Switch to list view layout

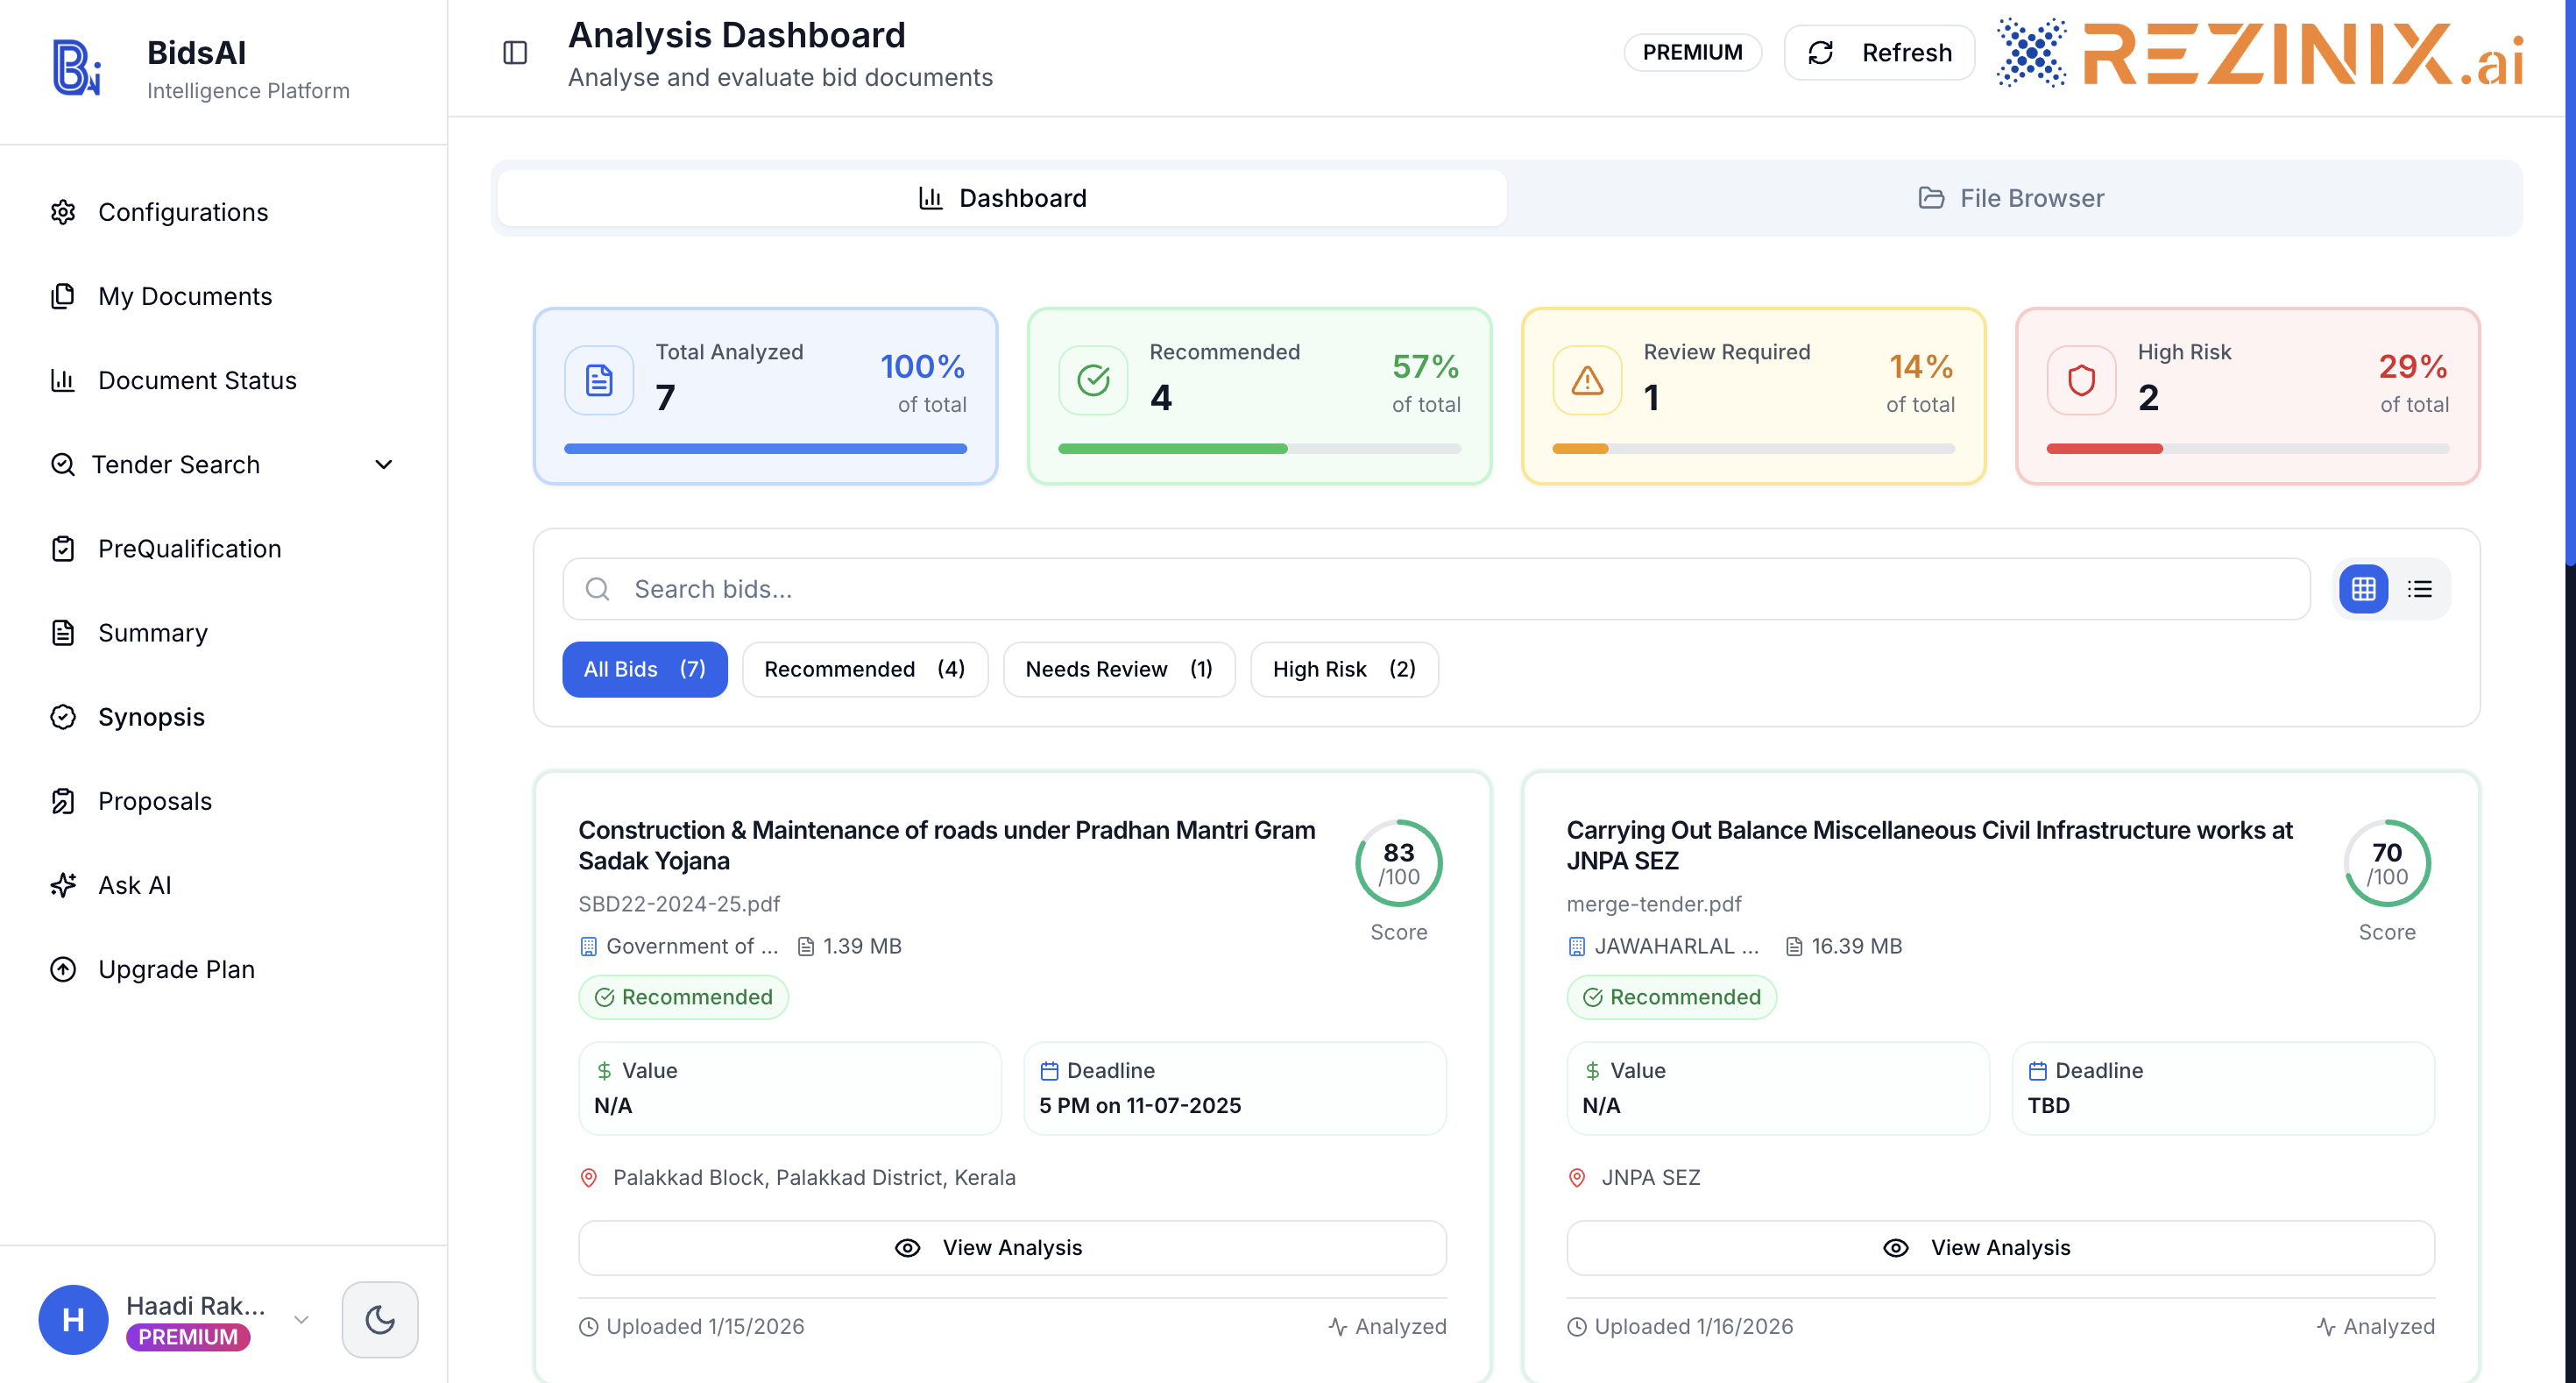tap(2420, 589)
